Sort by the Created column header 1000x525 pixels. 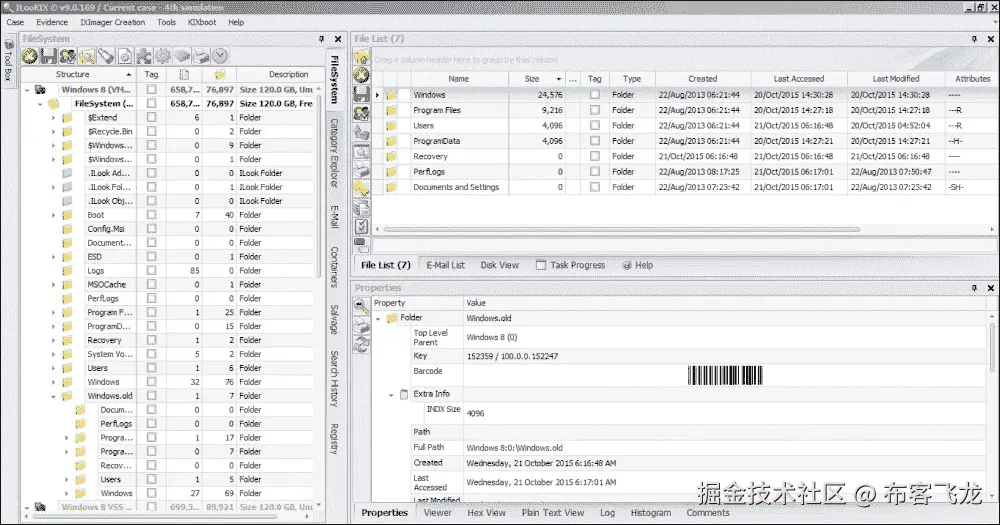pos(703,78)
